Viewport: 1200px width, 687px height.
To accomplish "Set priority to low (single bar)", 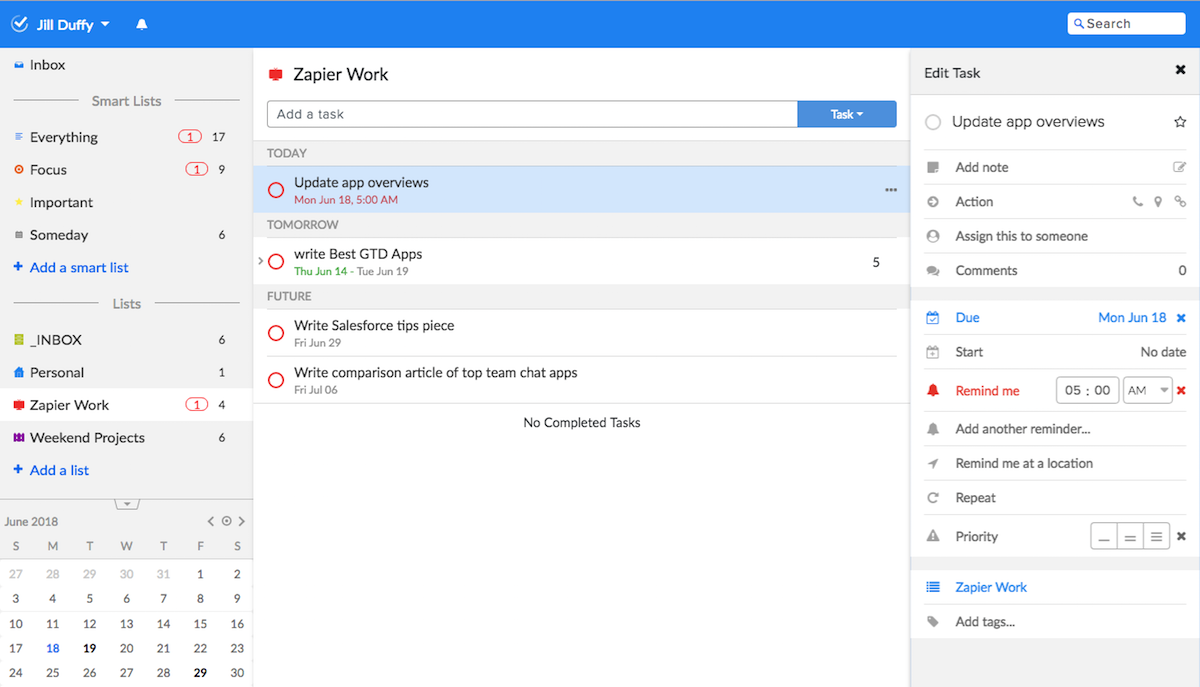I will (x=1104, y=537).
